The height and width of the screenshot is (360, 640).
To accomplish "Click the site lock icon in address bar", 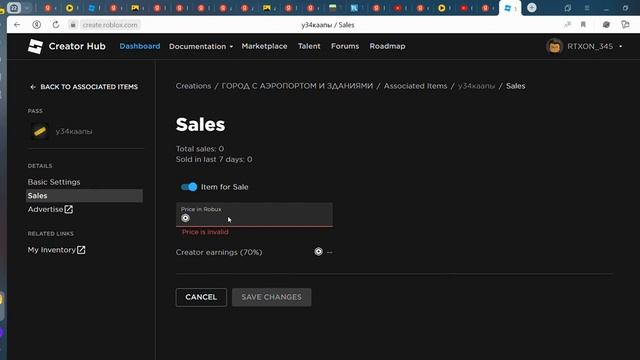I will click(73, 25).
